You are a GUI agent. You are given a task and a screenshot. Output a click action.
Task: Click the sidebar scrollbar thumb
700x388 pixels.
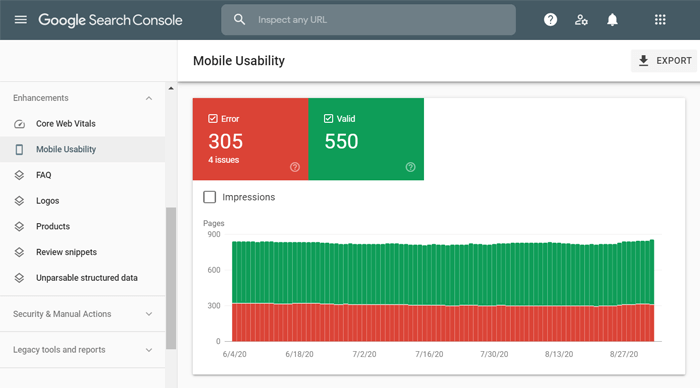tap(171, 278)
